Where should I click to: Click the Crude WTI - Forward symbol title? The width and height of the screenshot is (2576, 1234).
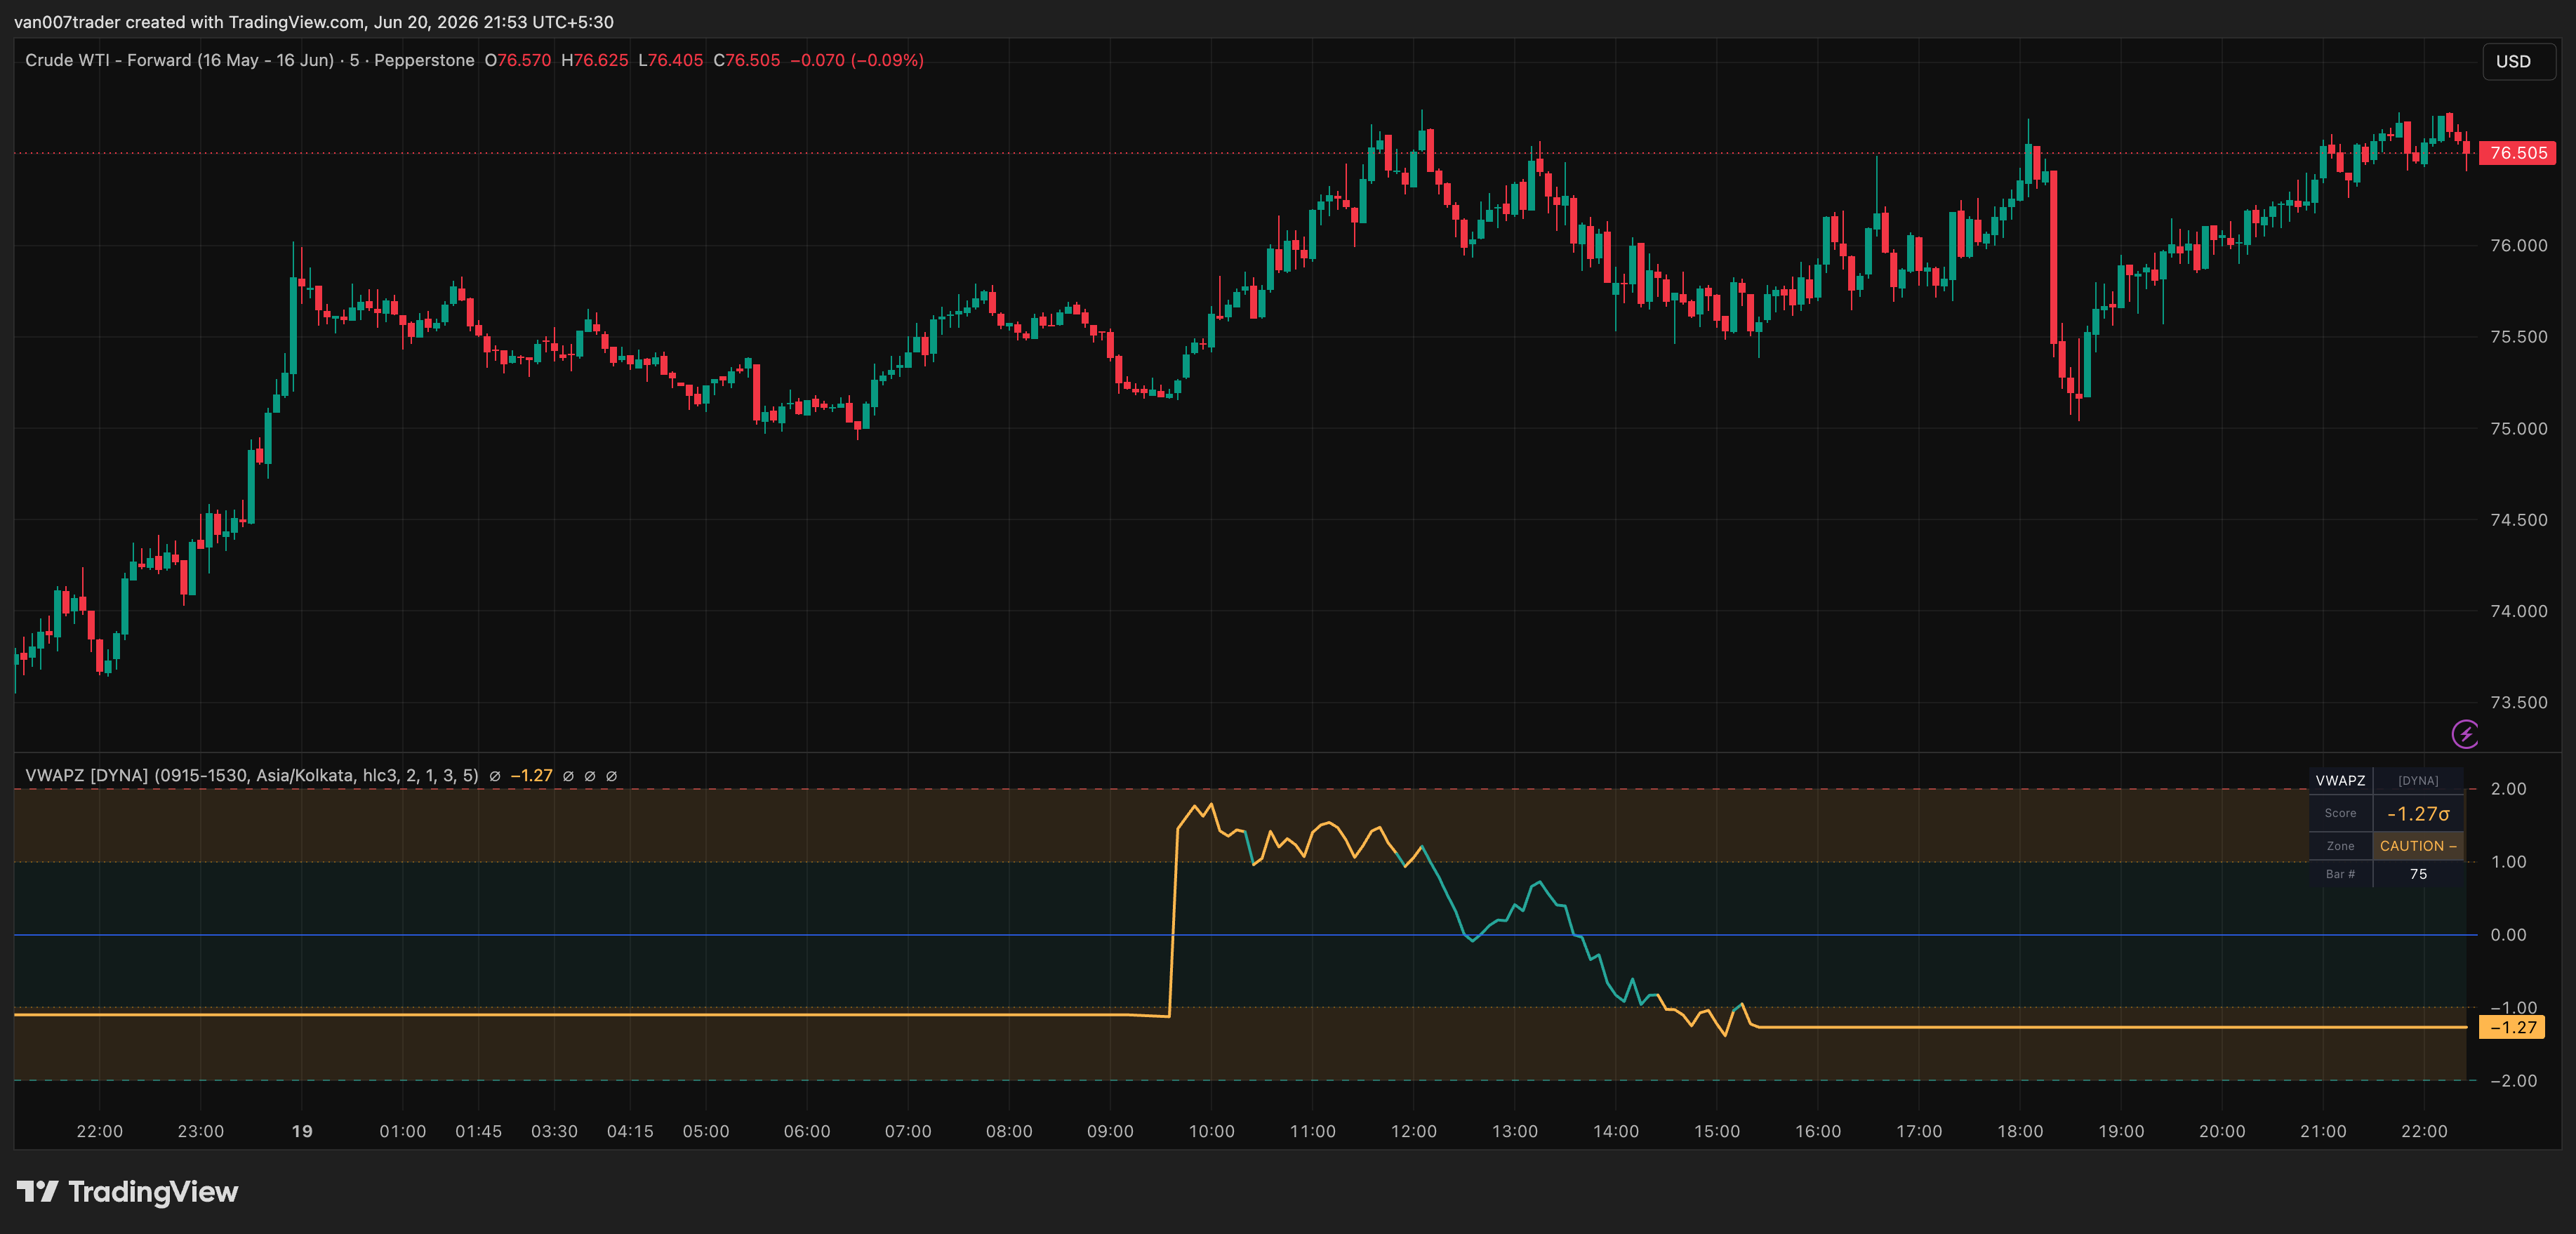(x=180, y=60)
